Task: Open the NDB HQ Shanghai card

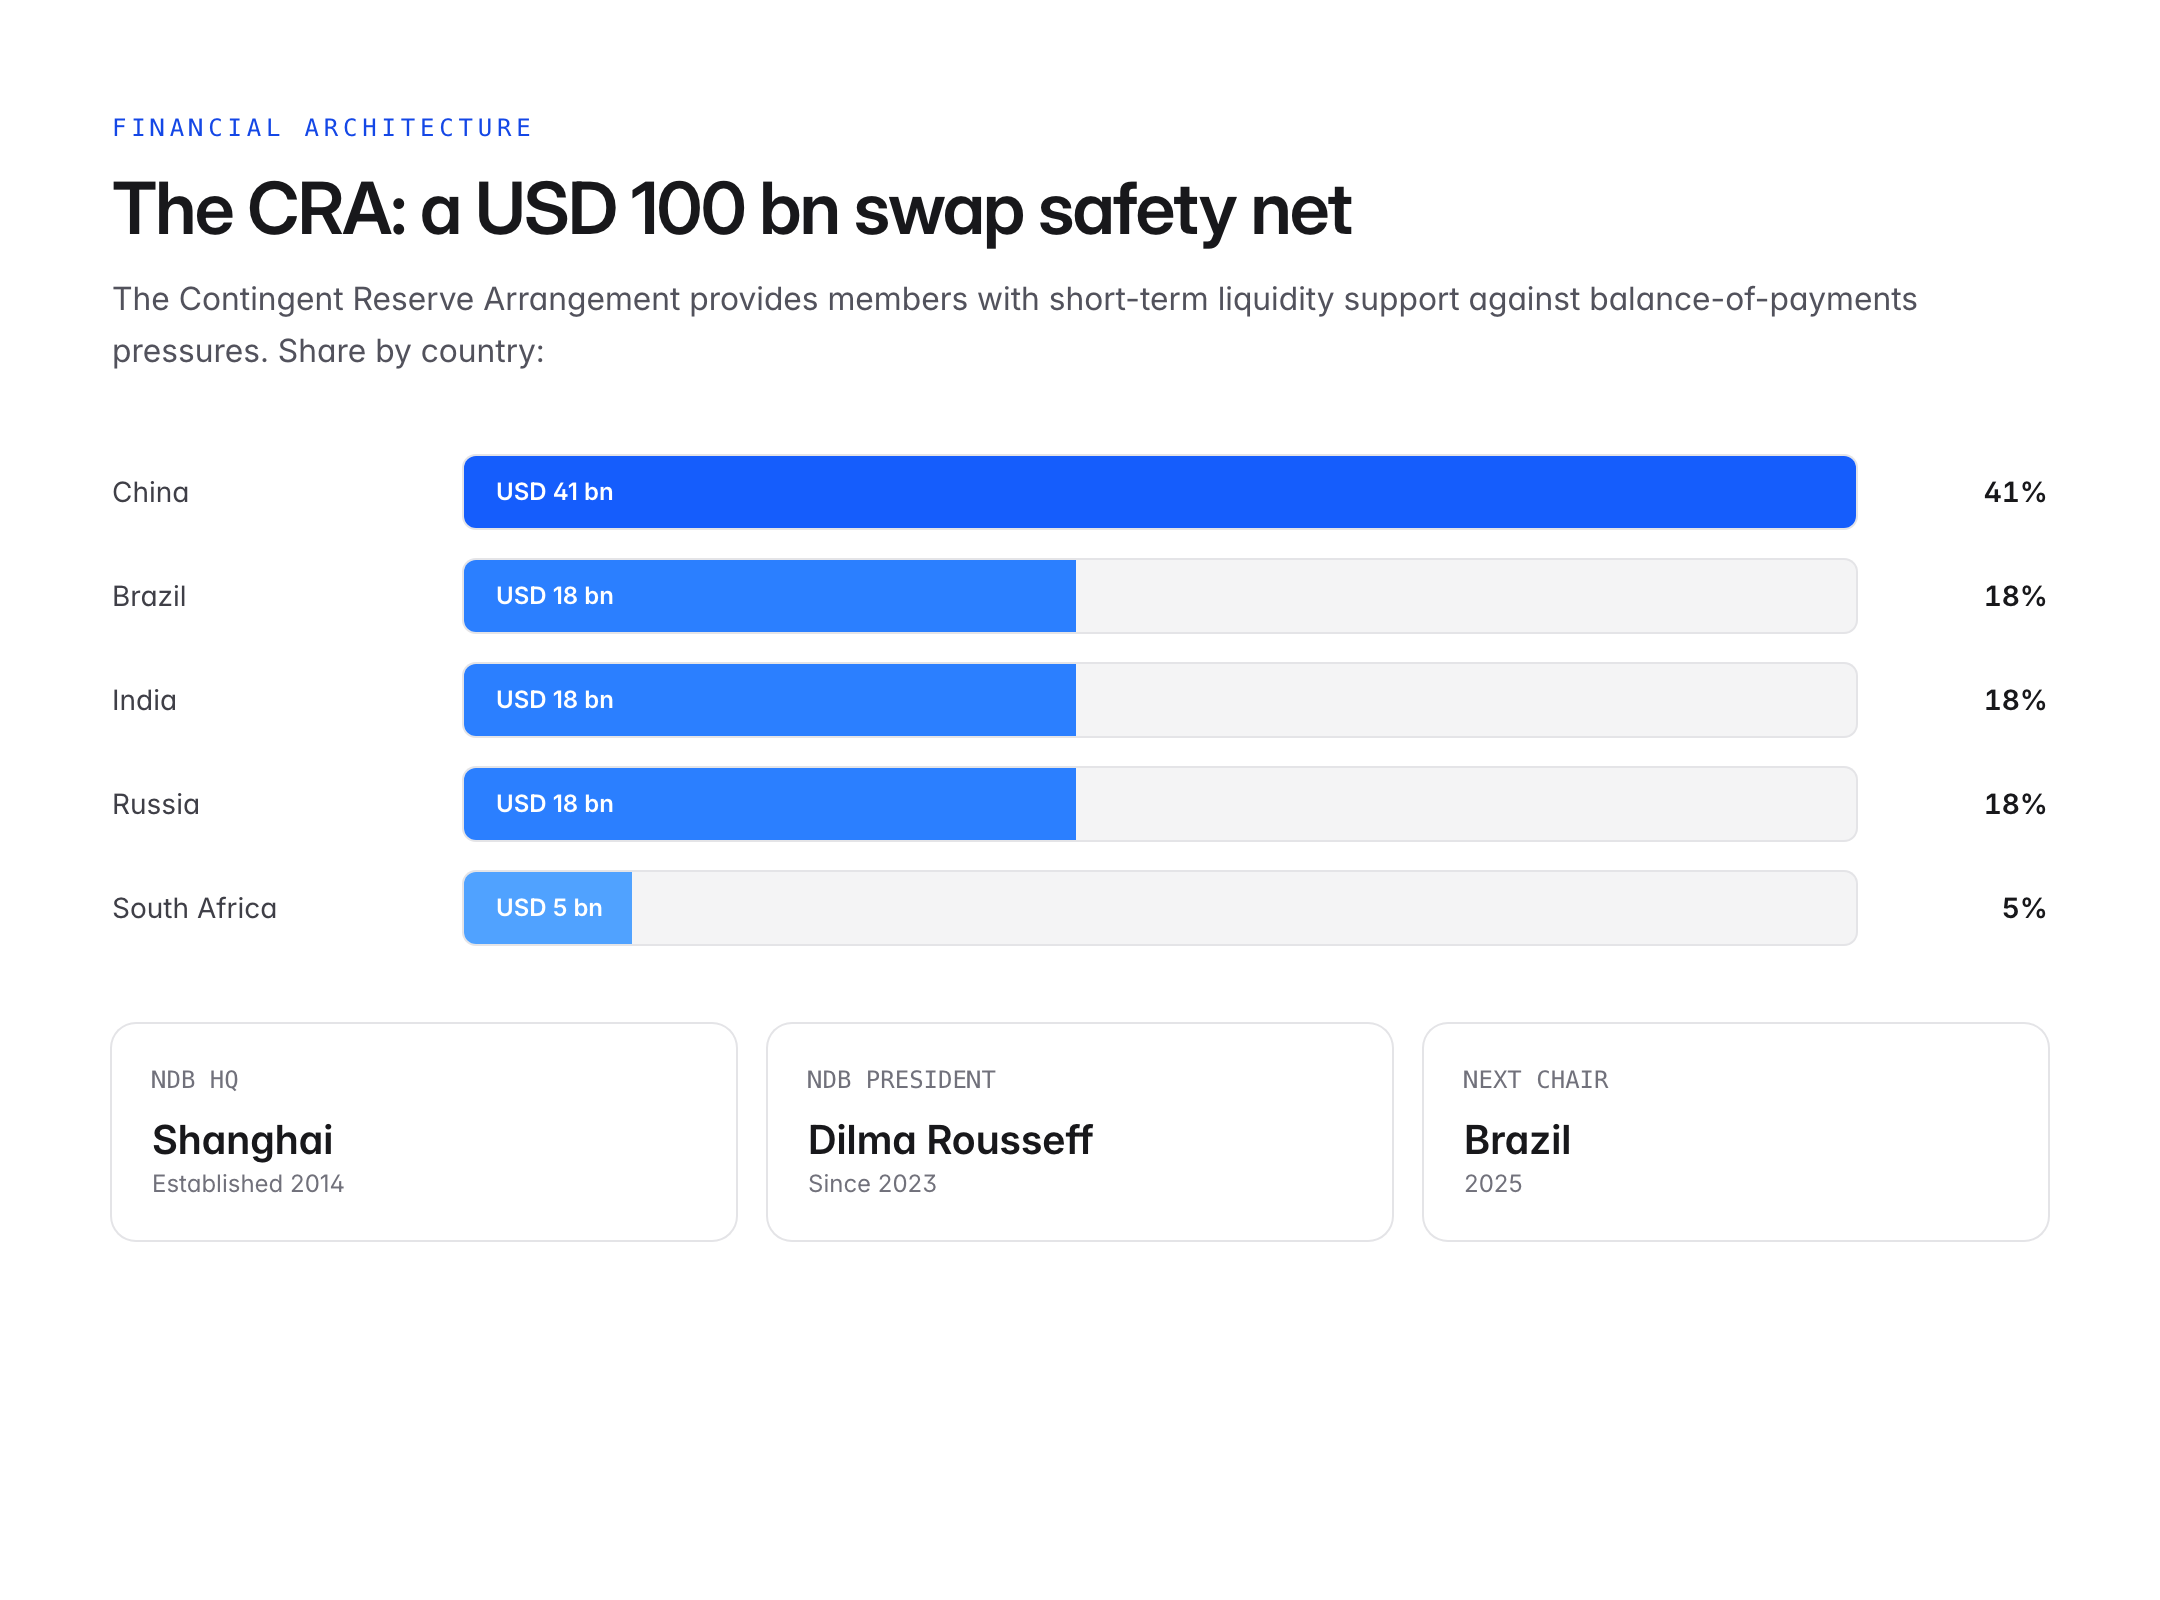Action: (424, 1132)
